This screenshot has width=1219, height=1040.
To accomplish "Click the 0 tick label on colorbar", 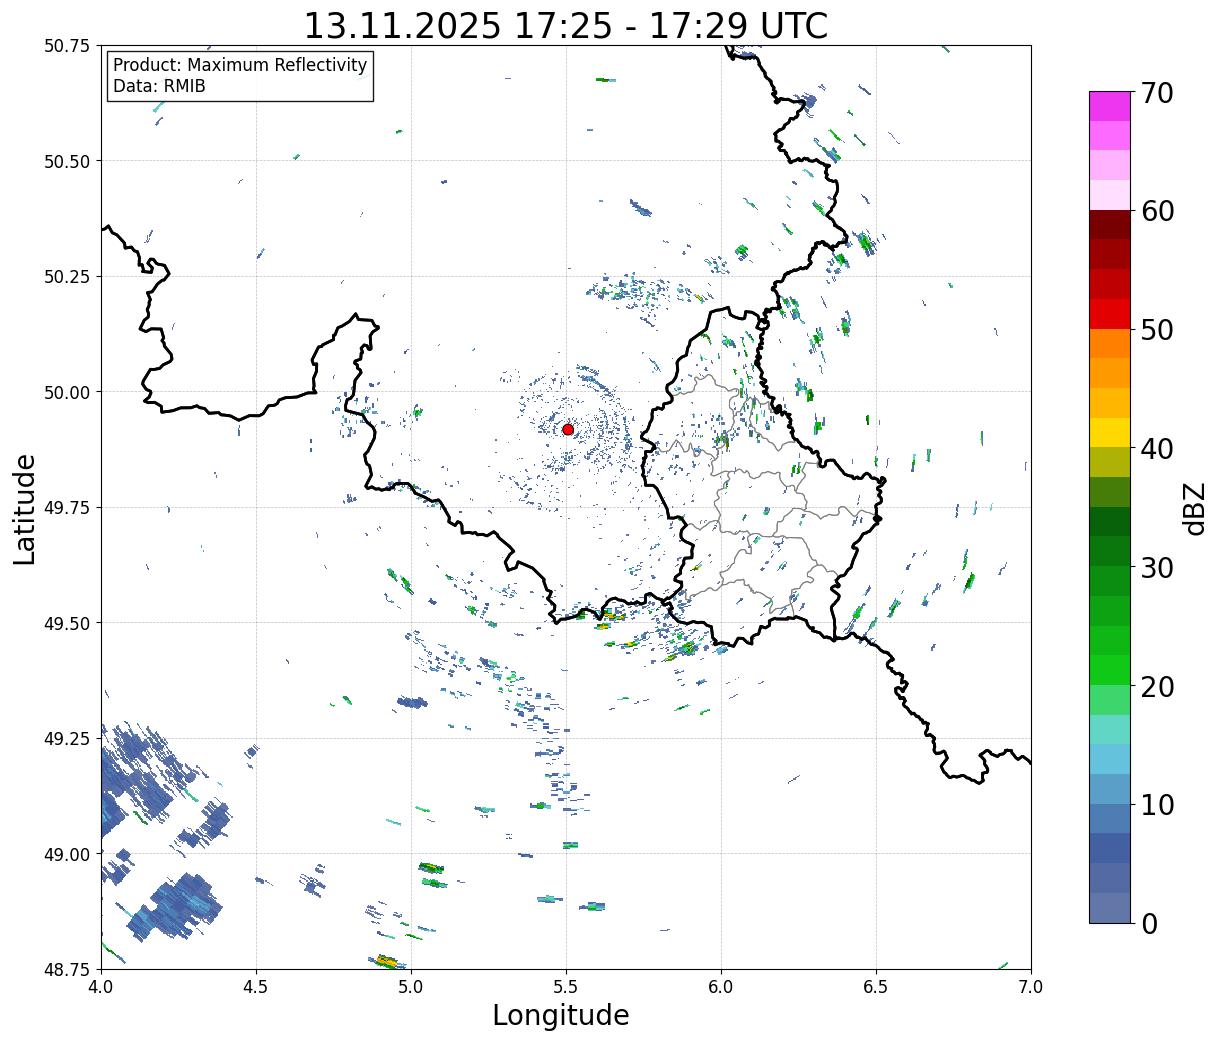I will click(1149, 924).
